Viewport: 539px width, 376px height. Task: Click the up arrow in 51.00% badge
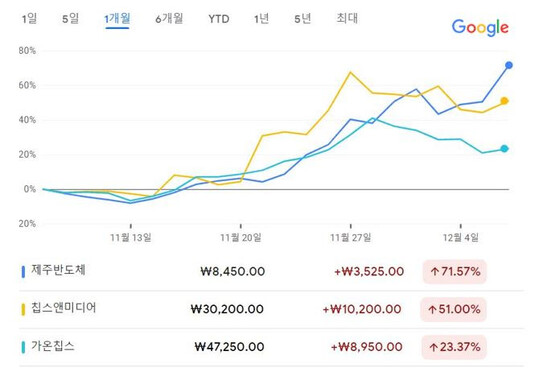coord(432,310)
